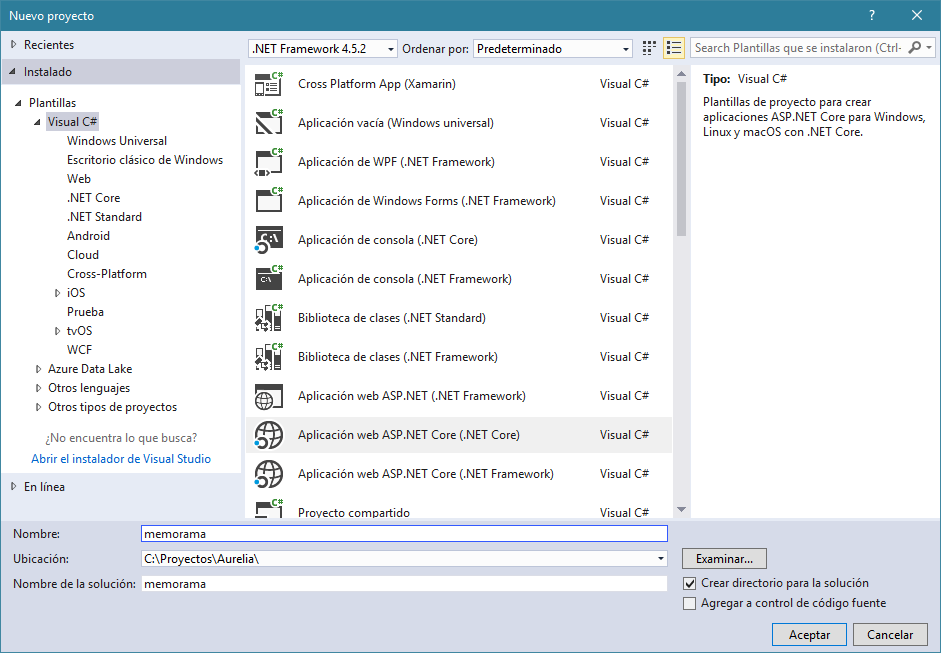
Task: Click the scroll down arrow of template list
Action: (681, 510)
